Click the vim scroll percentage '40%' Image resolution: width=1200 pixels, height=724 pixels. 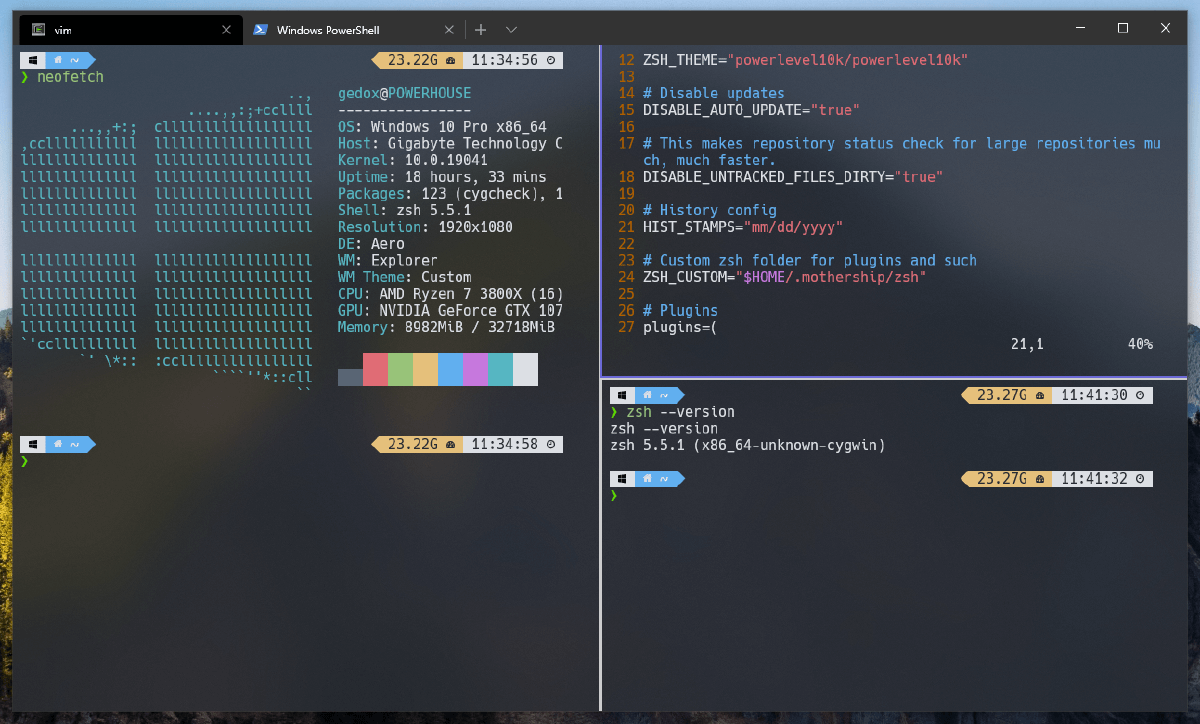point(1140,344)
